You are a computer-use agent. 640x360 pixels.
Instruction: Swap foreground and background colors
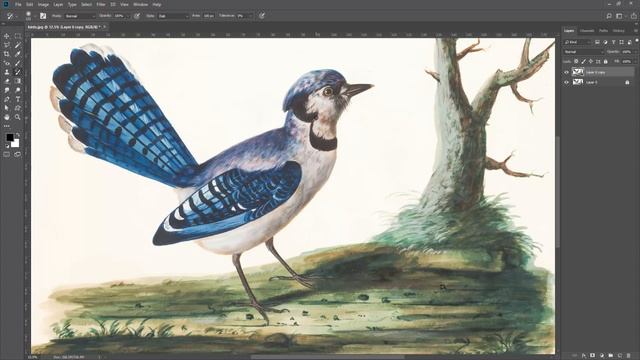click(x=18, y=134)
